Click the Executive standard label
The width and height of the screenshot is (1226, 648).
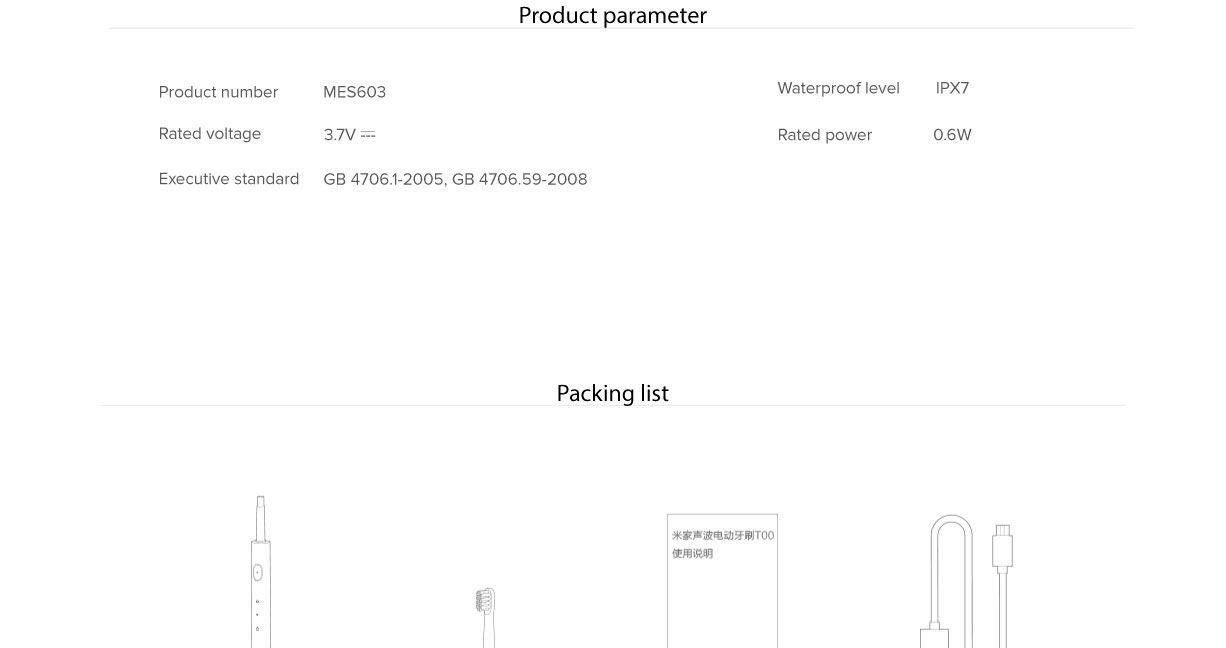(228, 179)
